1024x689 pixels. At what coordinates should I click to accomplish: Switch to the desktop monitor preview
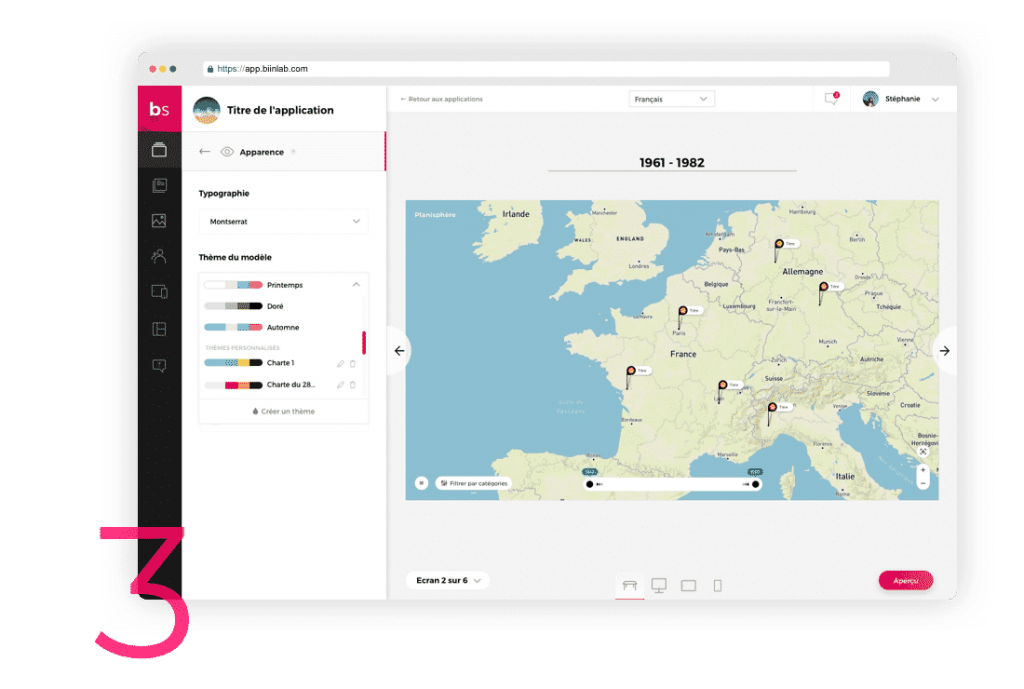pyautogui.click(x=659, y=585)
